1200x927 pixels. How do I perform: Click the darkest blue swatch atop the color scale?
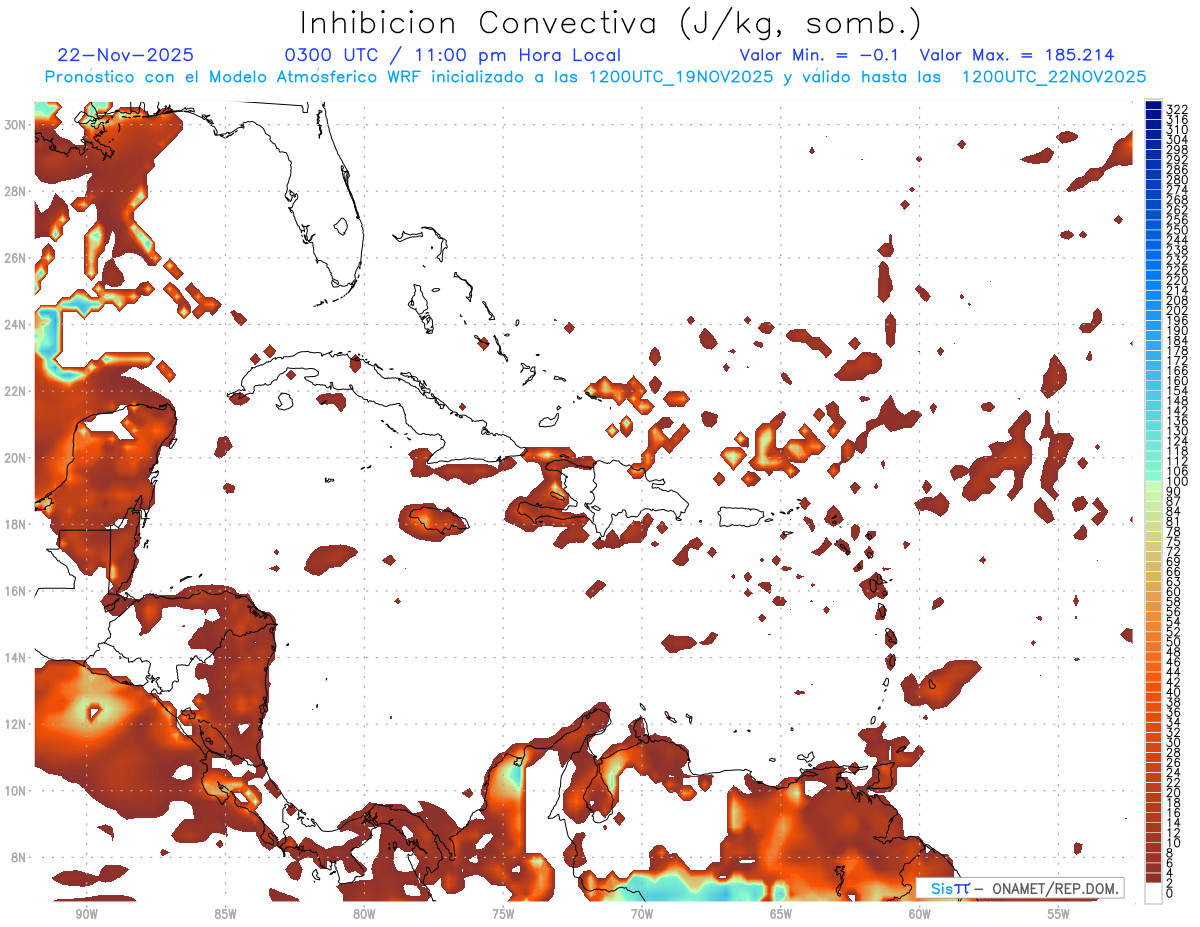click(x=1153, y=106)
